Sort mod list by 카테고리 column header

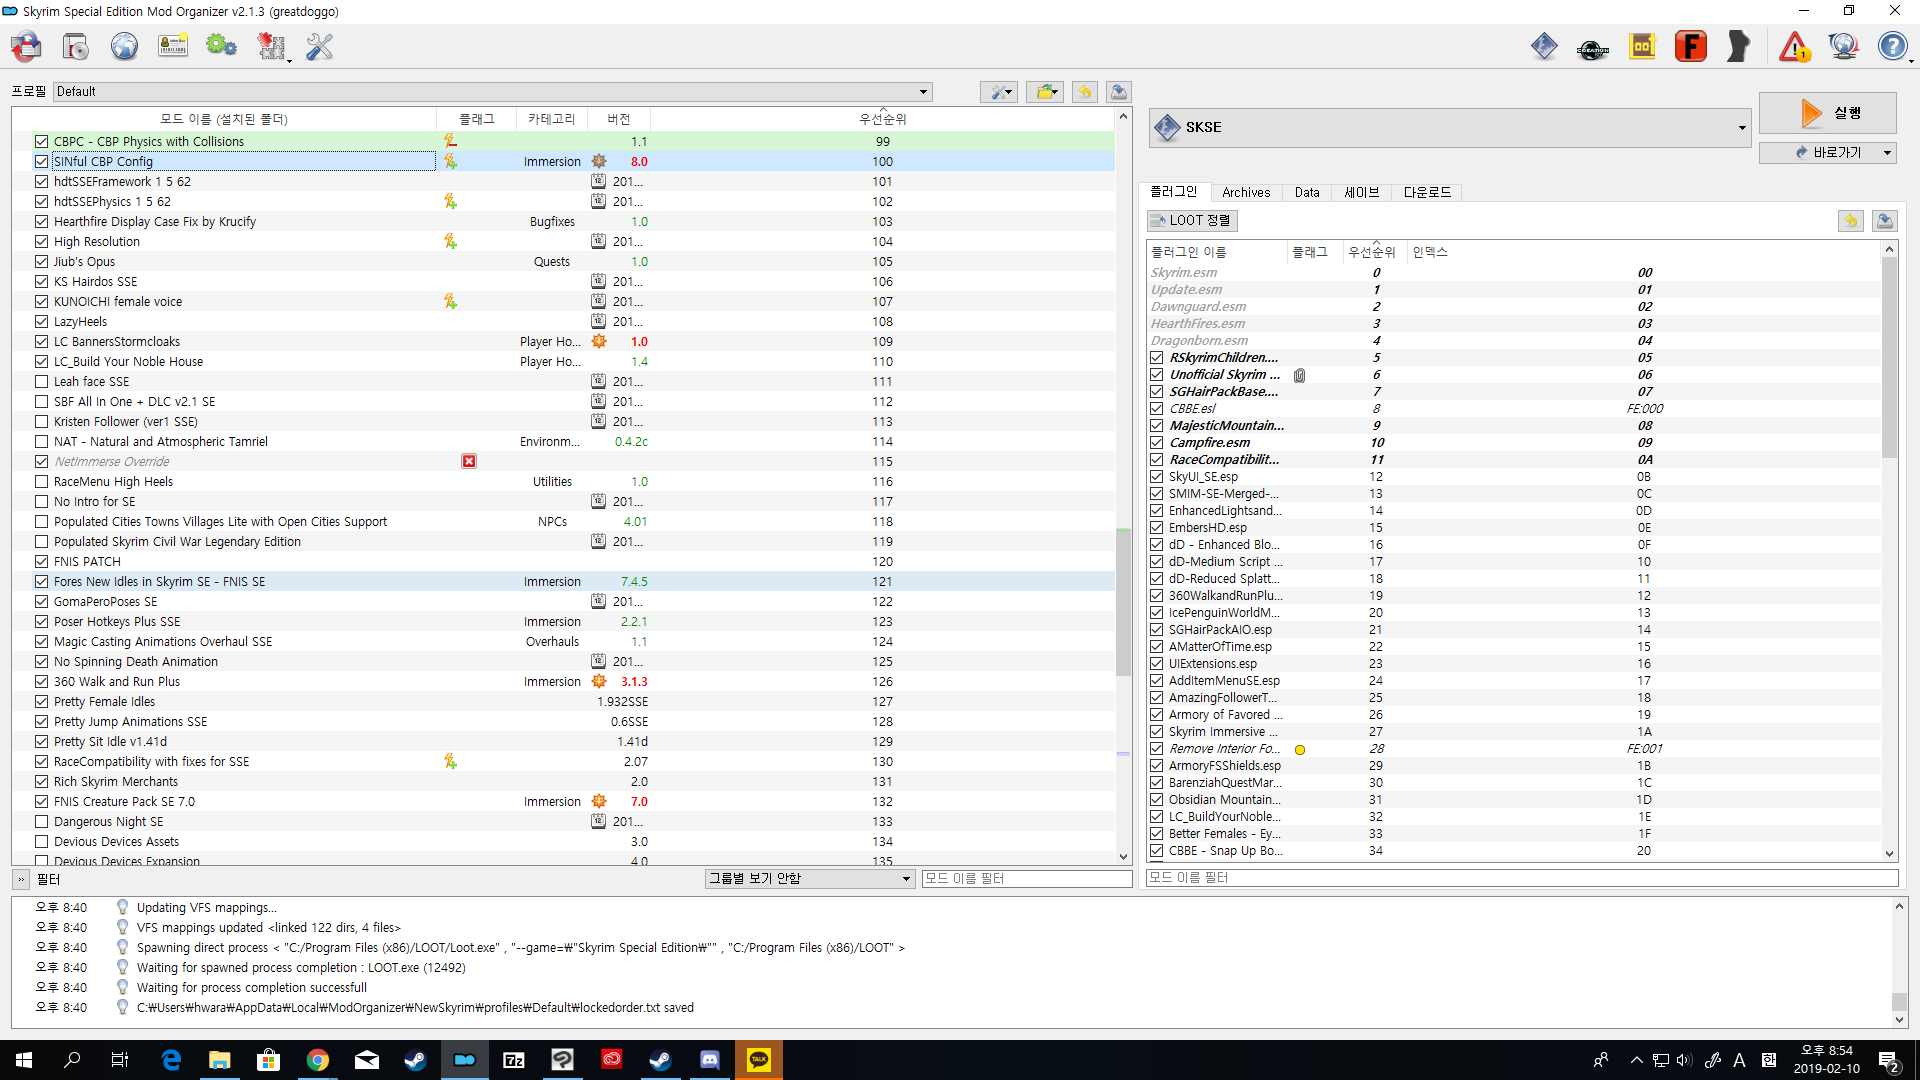pos(552,119)
